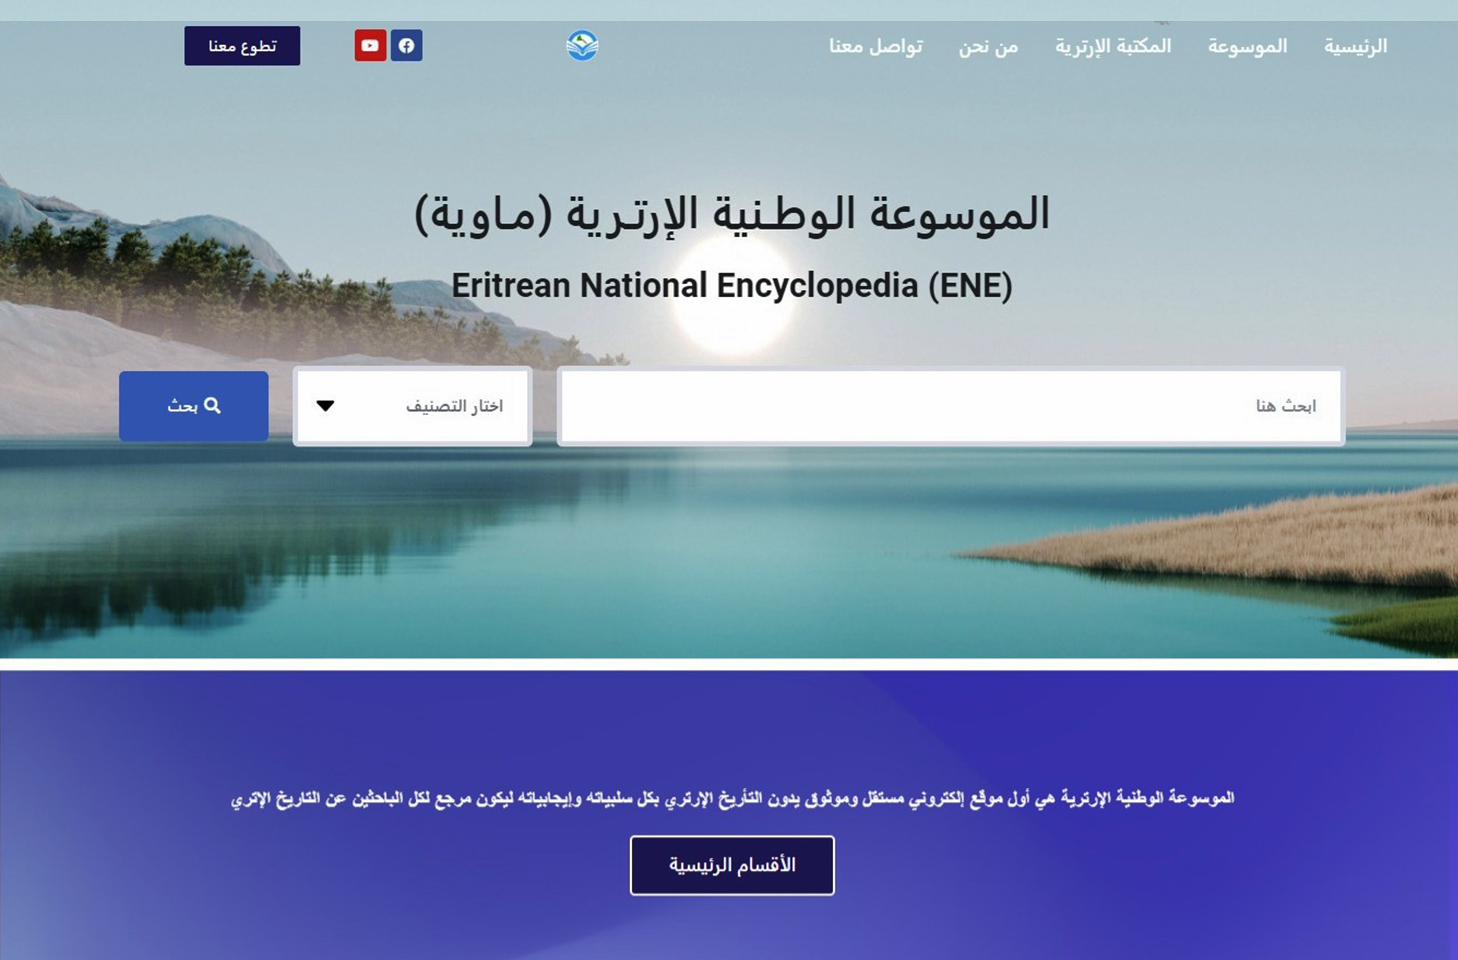Click the dropdown arrow in اختار التصنيف
This screenshot has height=960, width=1458.
pyautogui.click(x=325, y=406)
